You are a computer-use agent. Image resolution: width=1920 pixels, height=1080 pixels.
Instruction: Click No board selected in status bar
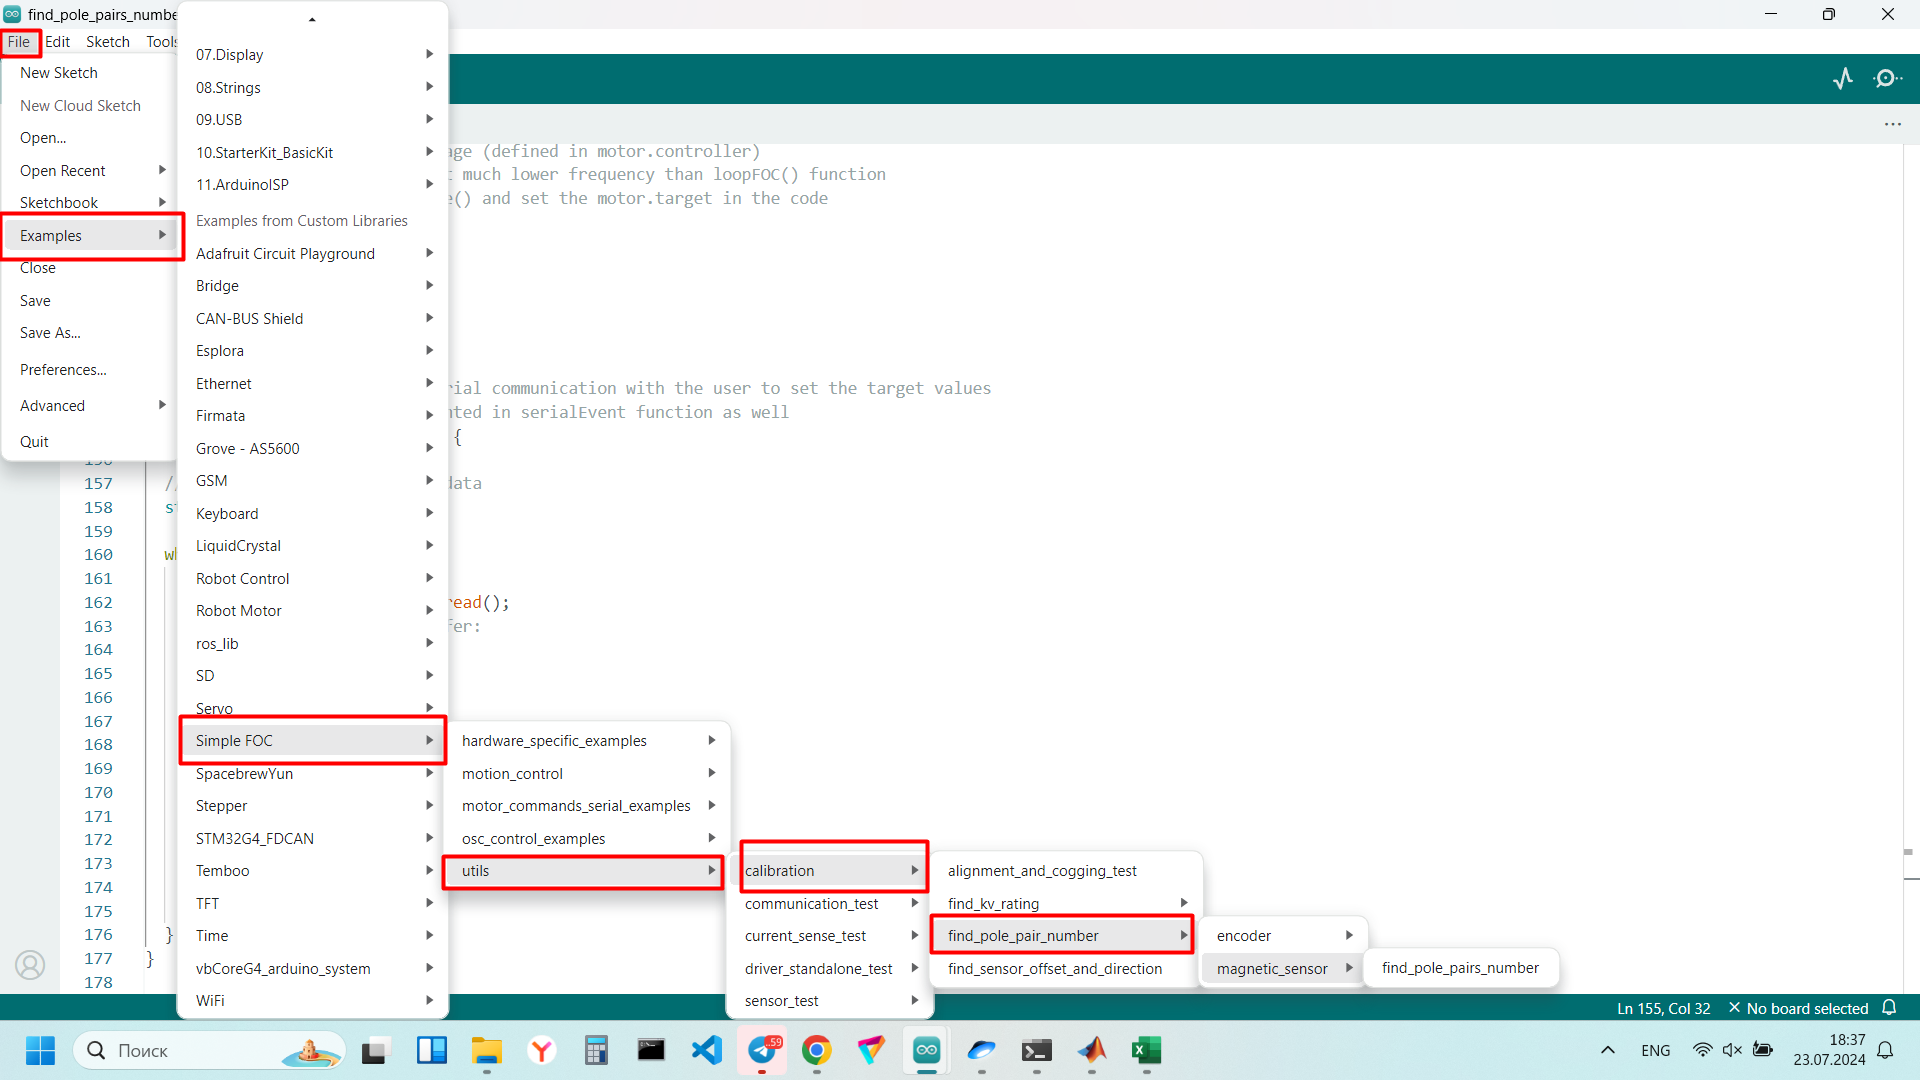(x=1806, y=1008)
